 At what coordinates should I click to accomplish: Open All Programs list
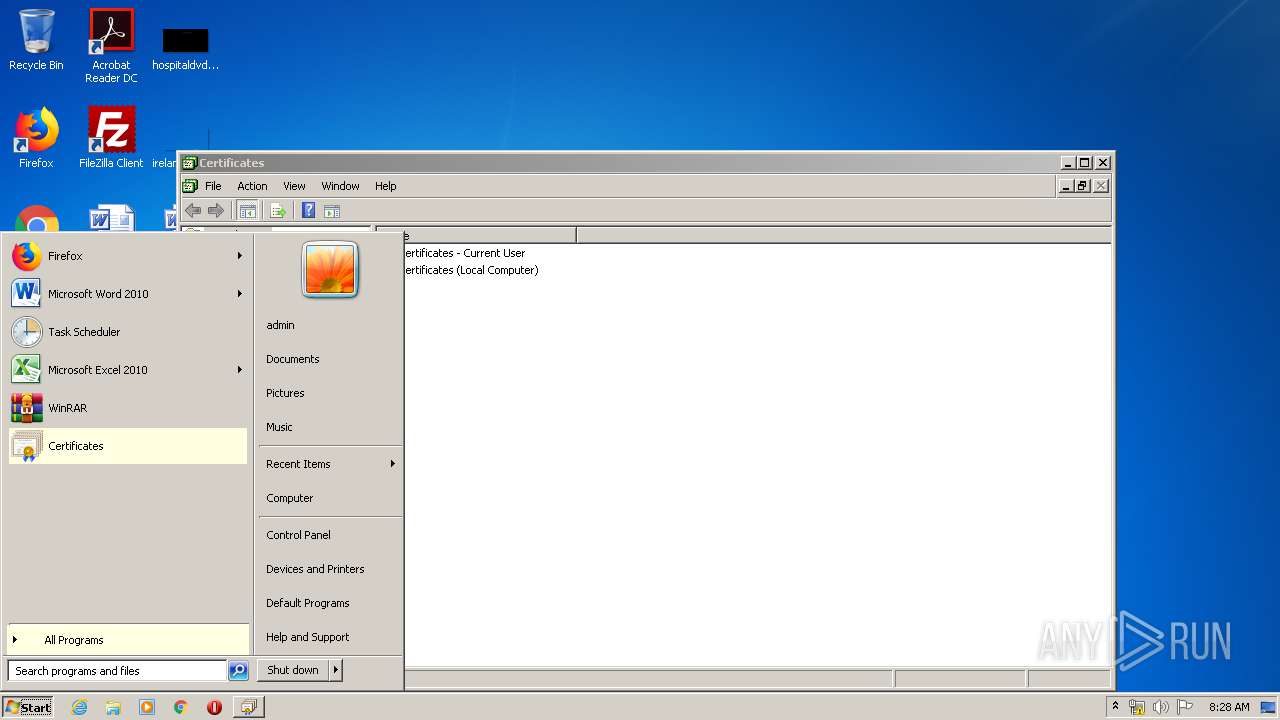pyautogui.click(x=128, y=640)
